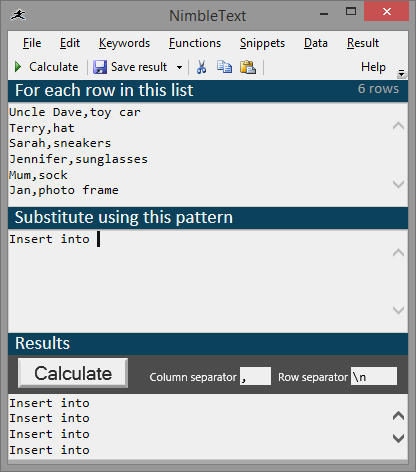This screenshot has height=472, width=416.
Task: Expand the toolbar overflow arrow
Action: pyautogui.click(x=401, y=73)
